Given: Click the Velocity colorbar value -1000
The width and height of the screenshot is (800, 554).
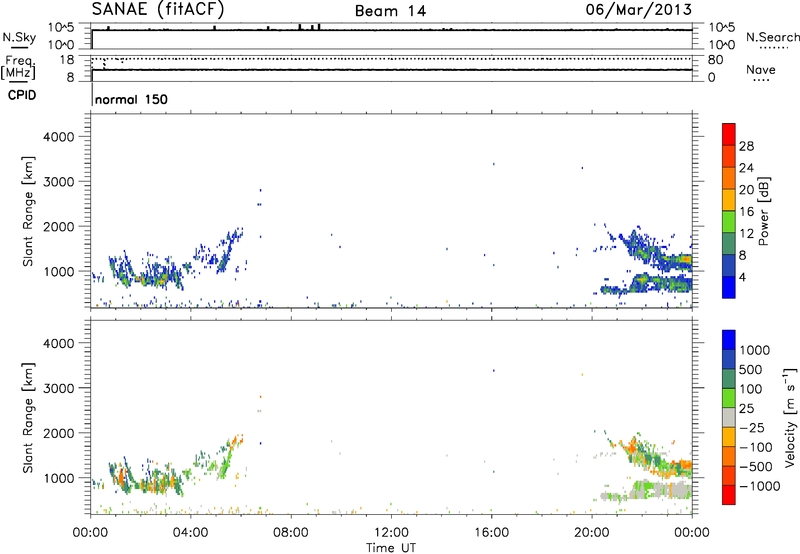Looking at the screenshot, I should [759, 486].
